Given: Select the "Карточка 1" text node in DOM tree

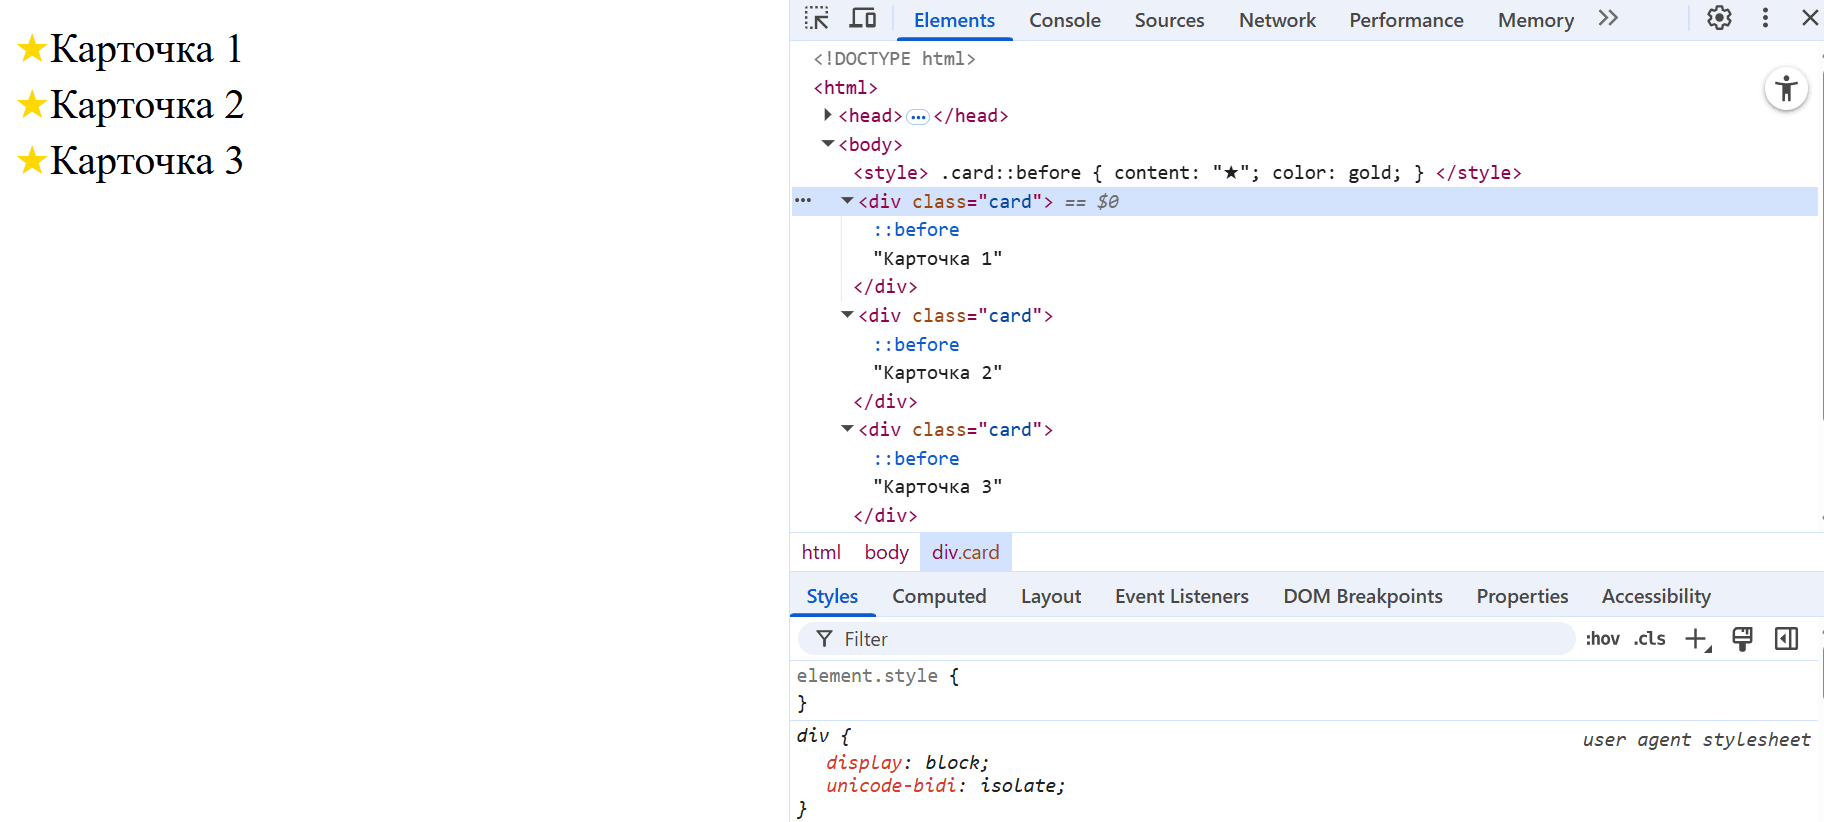Looking at the screenshot, I should coord(937,259).
